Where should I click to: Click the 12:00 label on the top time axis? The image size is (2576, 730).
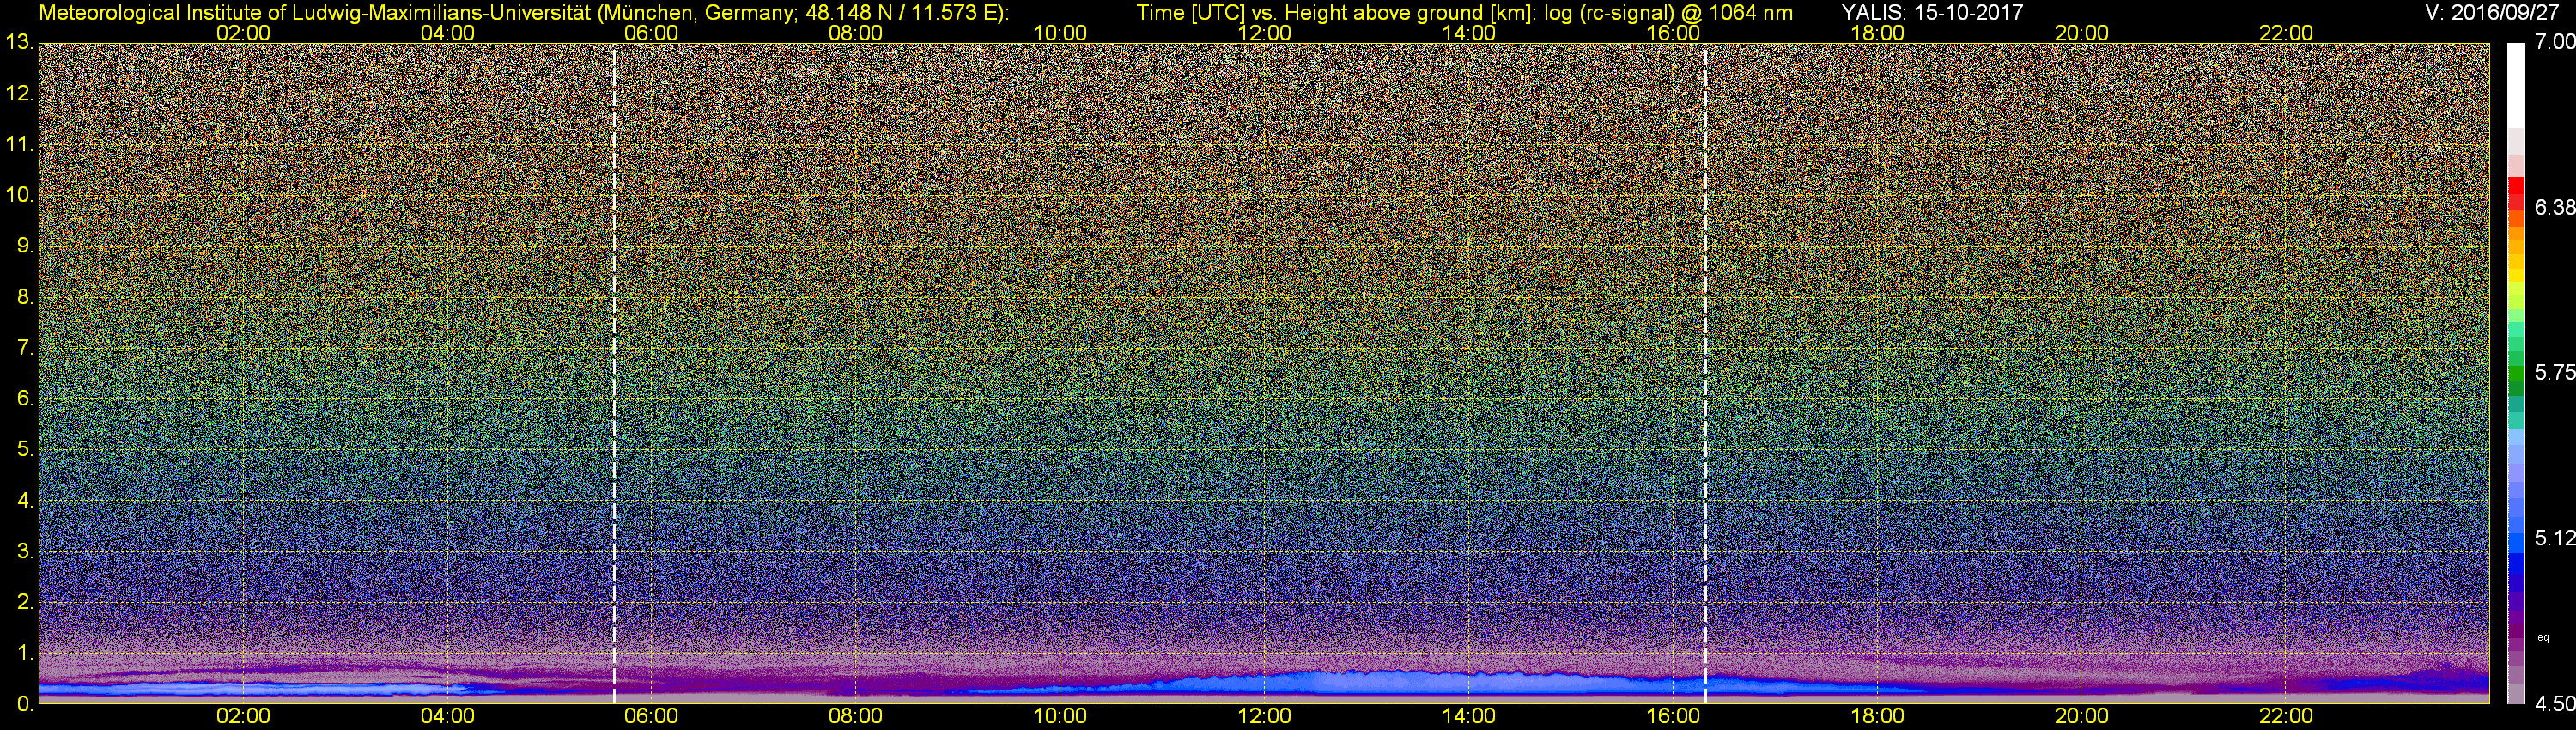1264,33
